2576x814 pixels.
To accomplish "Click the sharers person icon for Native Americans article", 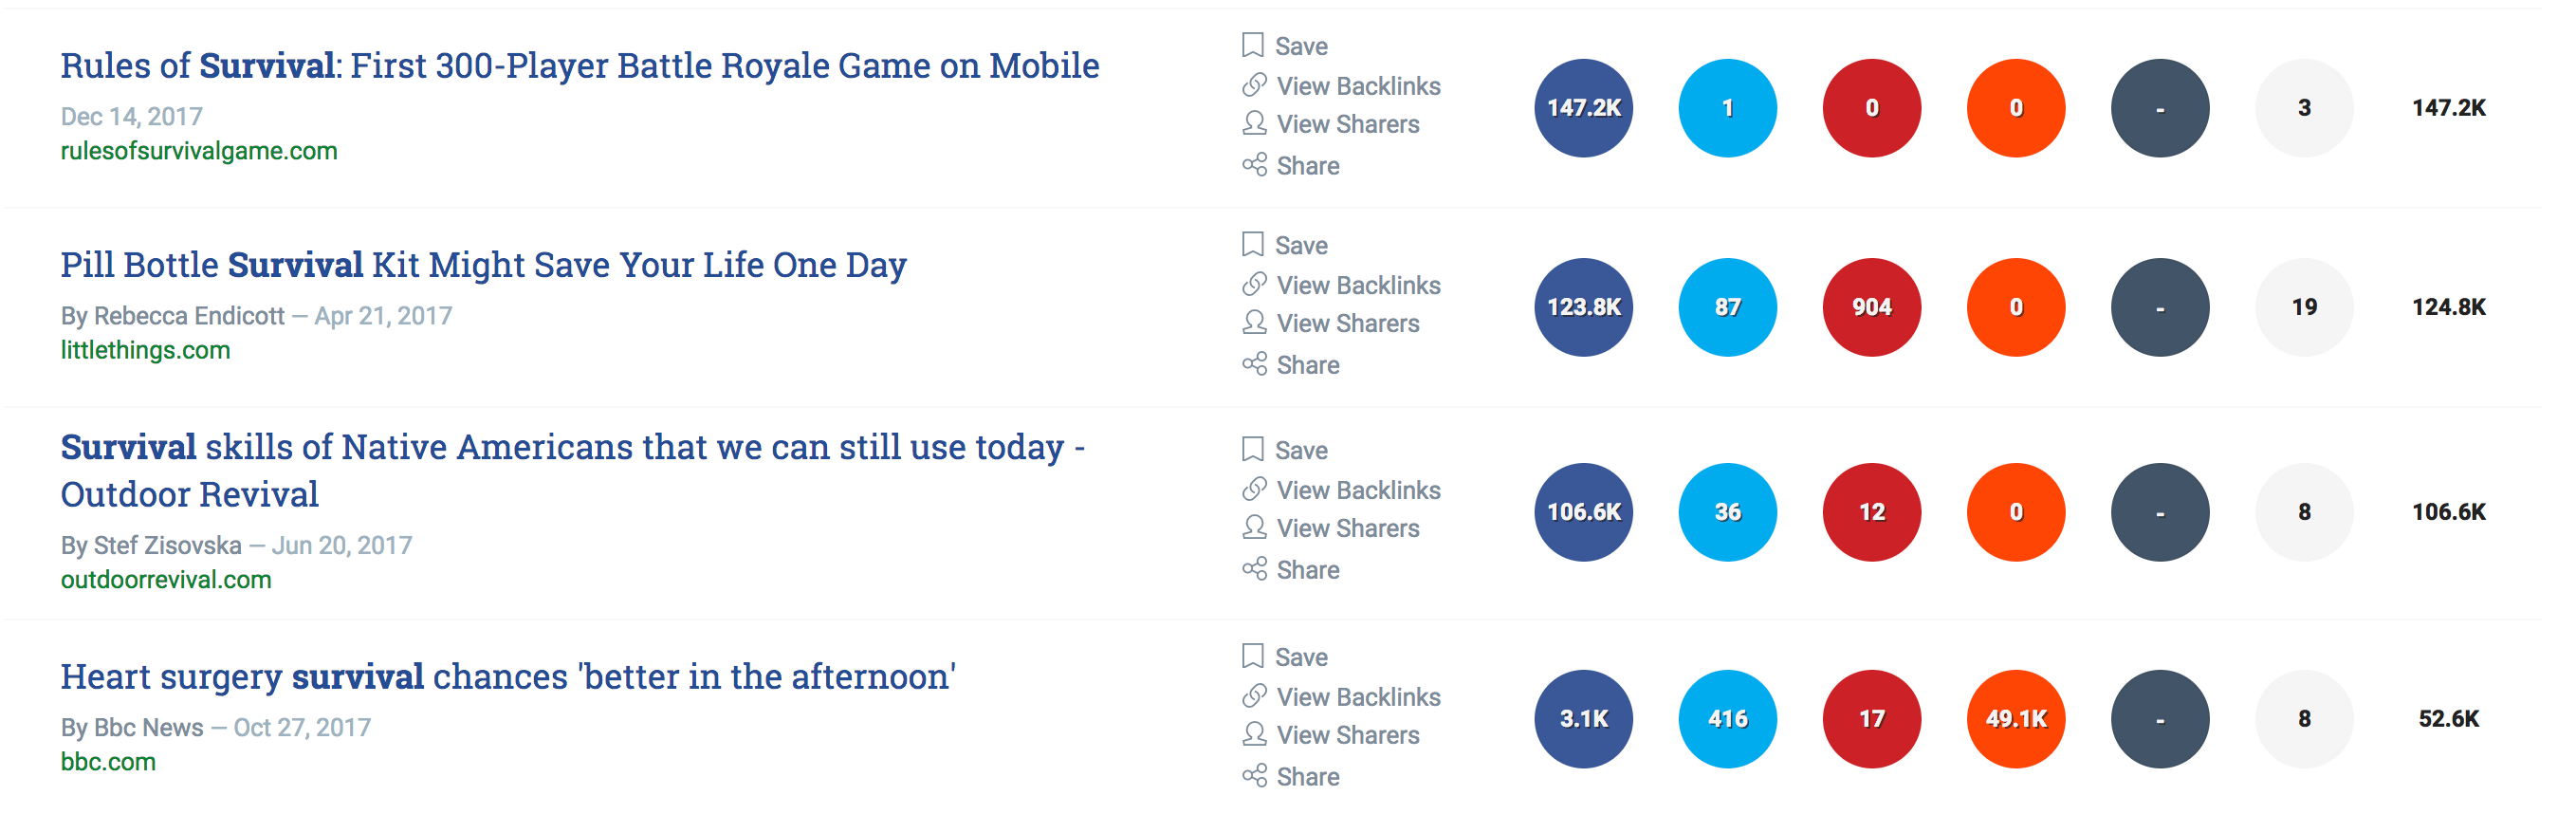I will click(1253, 527).
